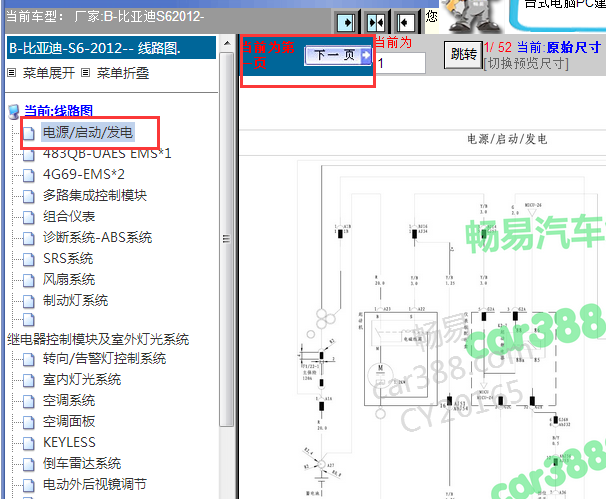The image size is (606, 499).
Task: Click the 跳转 jump button
Action: 463,55
